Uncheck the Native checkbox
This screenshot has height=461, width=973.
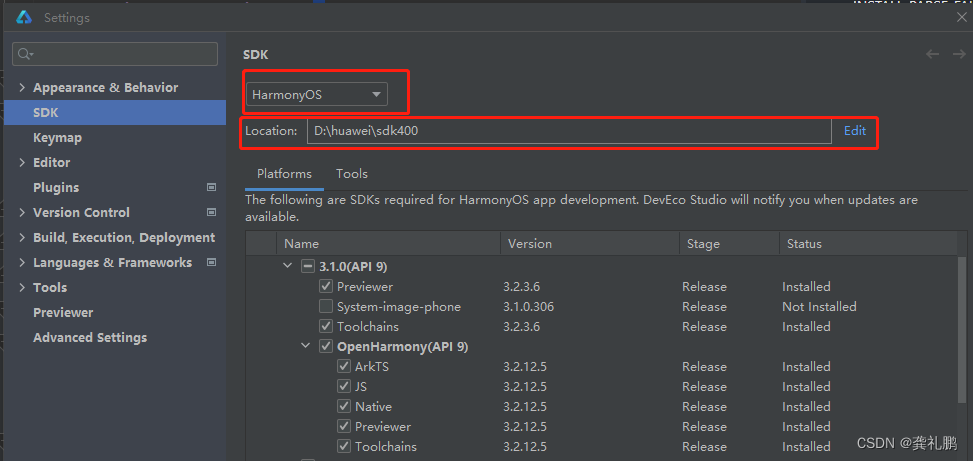tap(344, 406)
